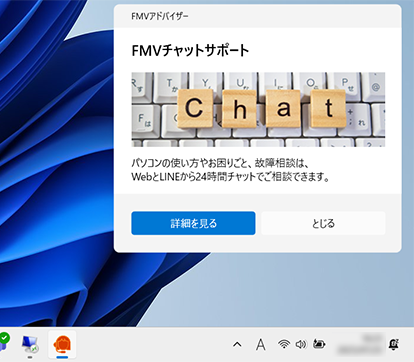Click the wooden t block in banner
Viewport: 414px width, 362px height.
pos(328,108)
